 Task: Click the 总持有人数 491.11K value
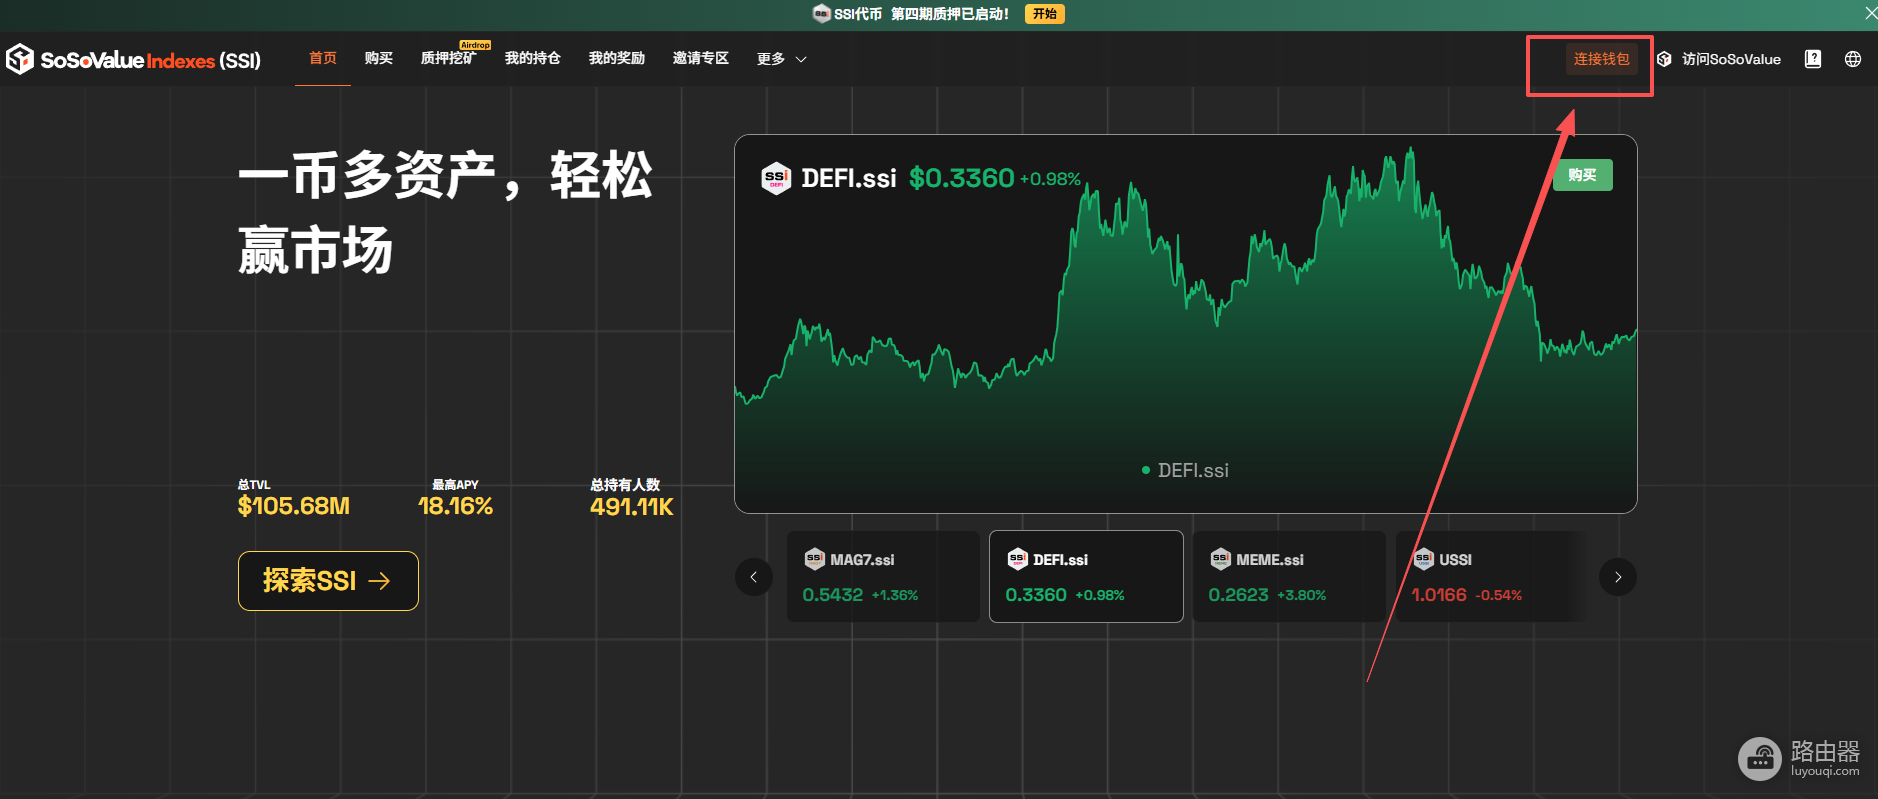point(632,506)
